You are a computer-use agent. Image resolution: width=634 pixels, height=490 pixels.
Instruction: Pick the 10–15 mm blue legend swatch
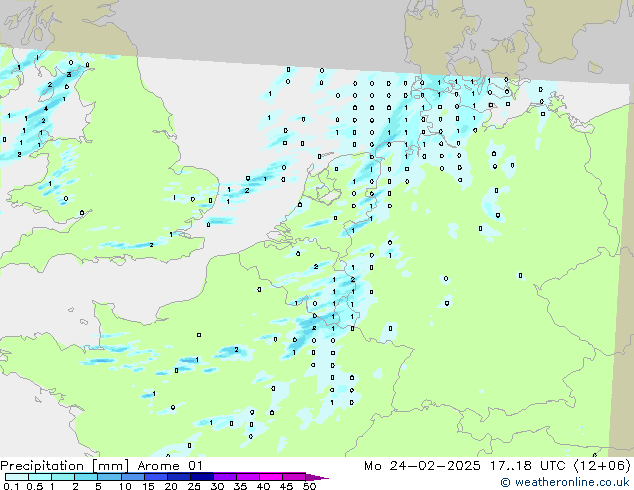tap(132, 477)
